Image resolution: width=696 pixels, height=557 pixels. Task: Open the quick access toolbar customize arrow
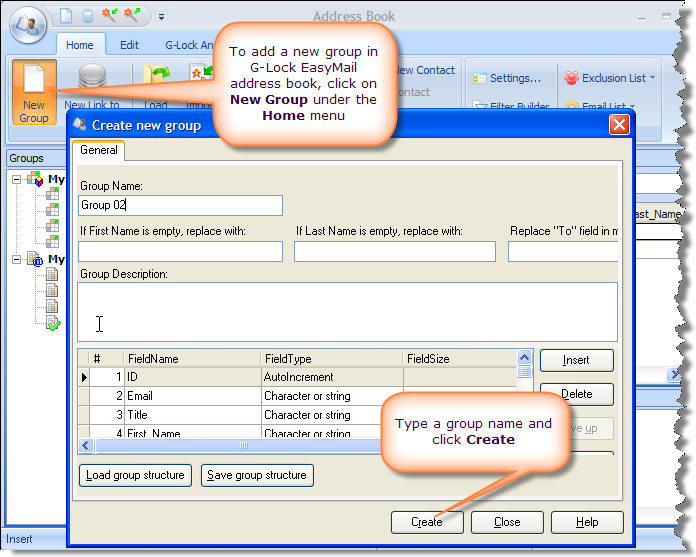[162, 17]
